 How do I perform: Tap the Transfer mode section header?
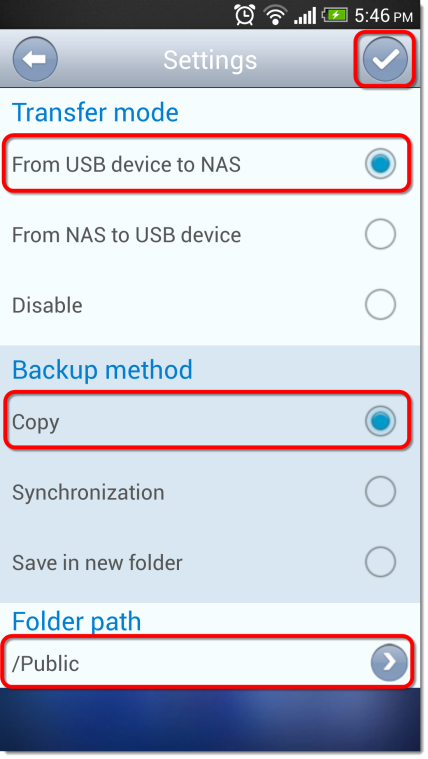coord(95,112)
